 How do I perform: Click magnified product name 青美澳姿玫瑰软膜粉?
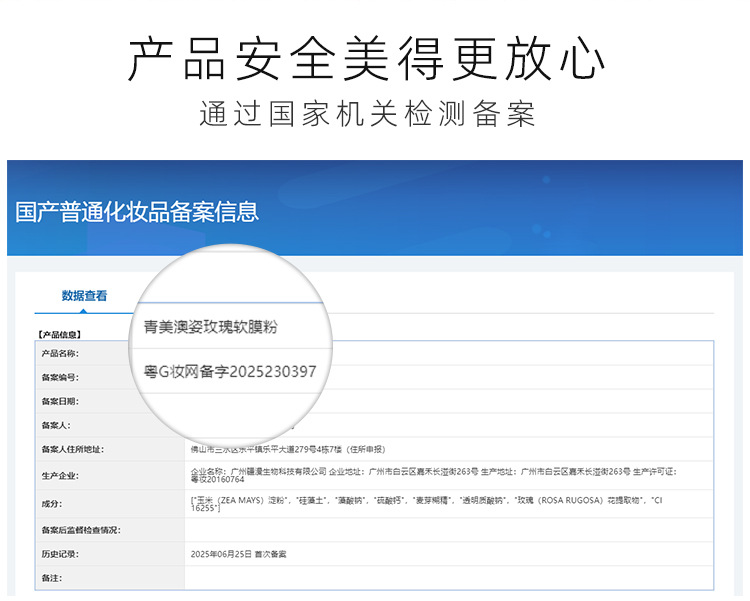pyautogui.click(x=210, y=327)
